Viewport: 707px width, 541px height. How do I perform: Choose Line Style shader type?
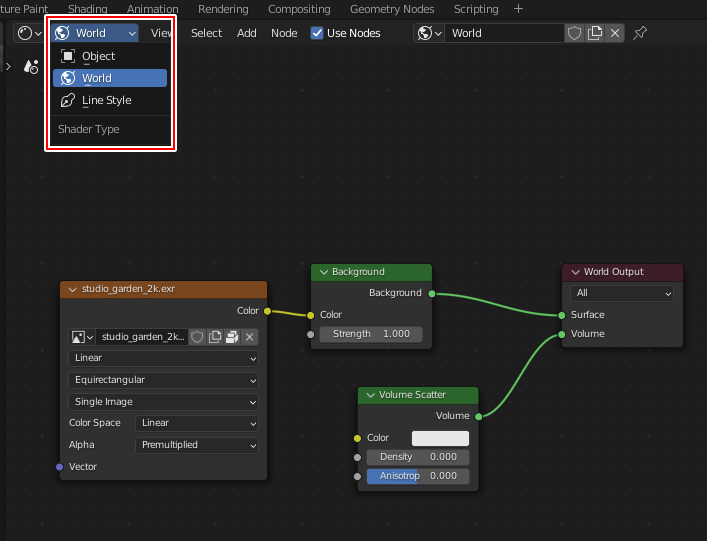click(x=105, y=100)
